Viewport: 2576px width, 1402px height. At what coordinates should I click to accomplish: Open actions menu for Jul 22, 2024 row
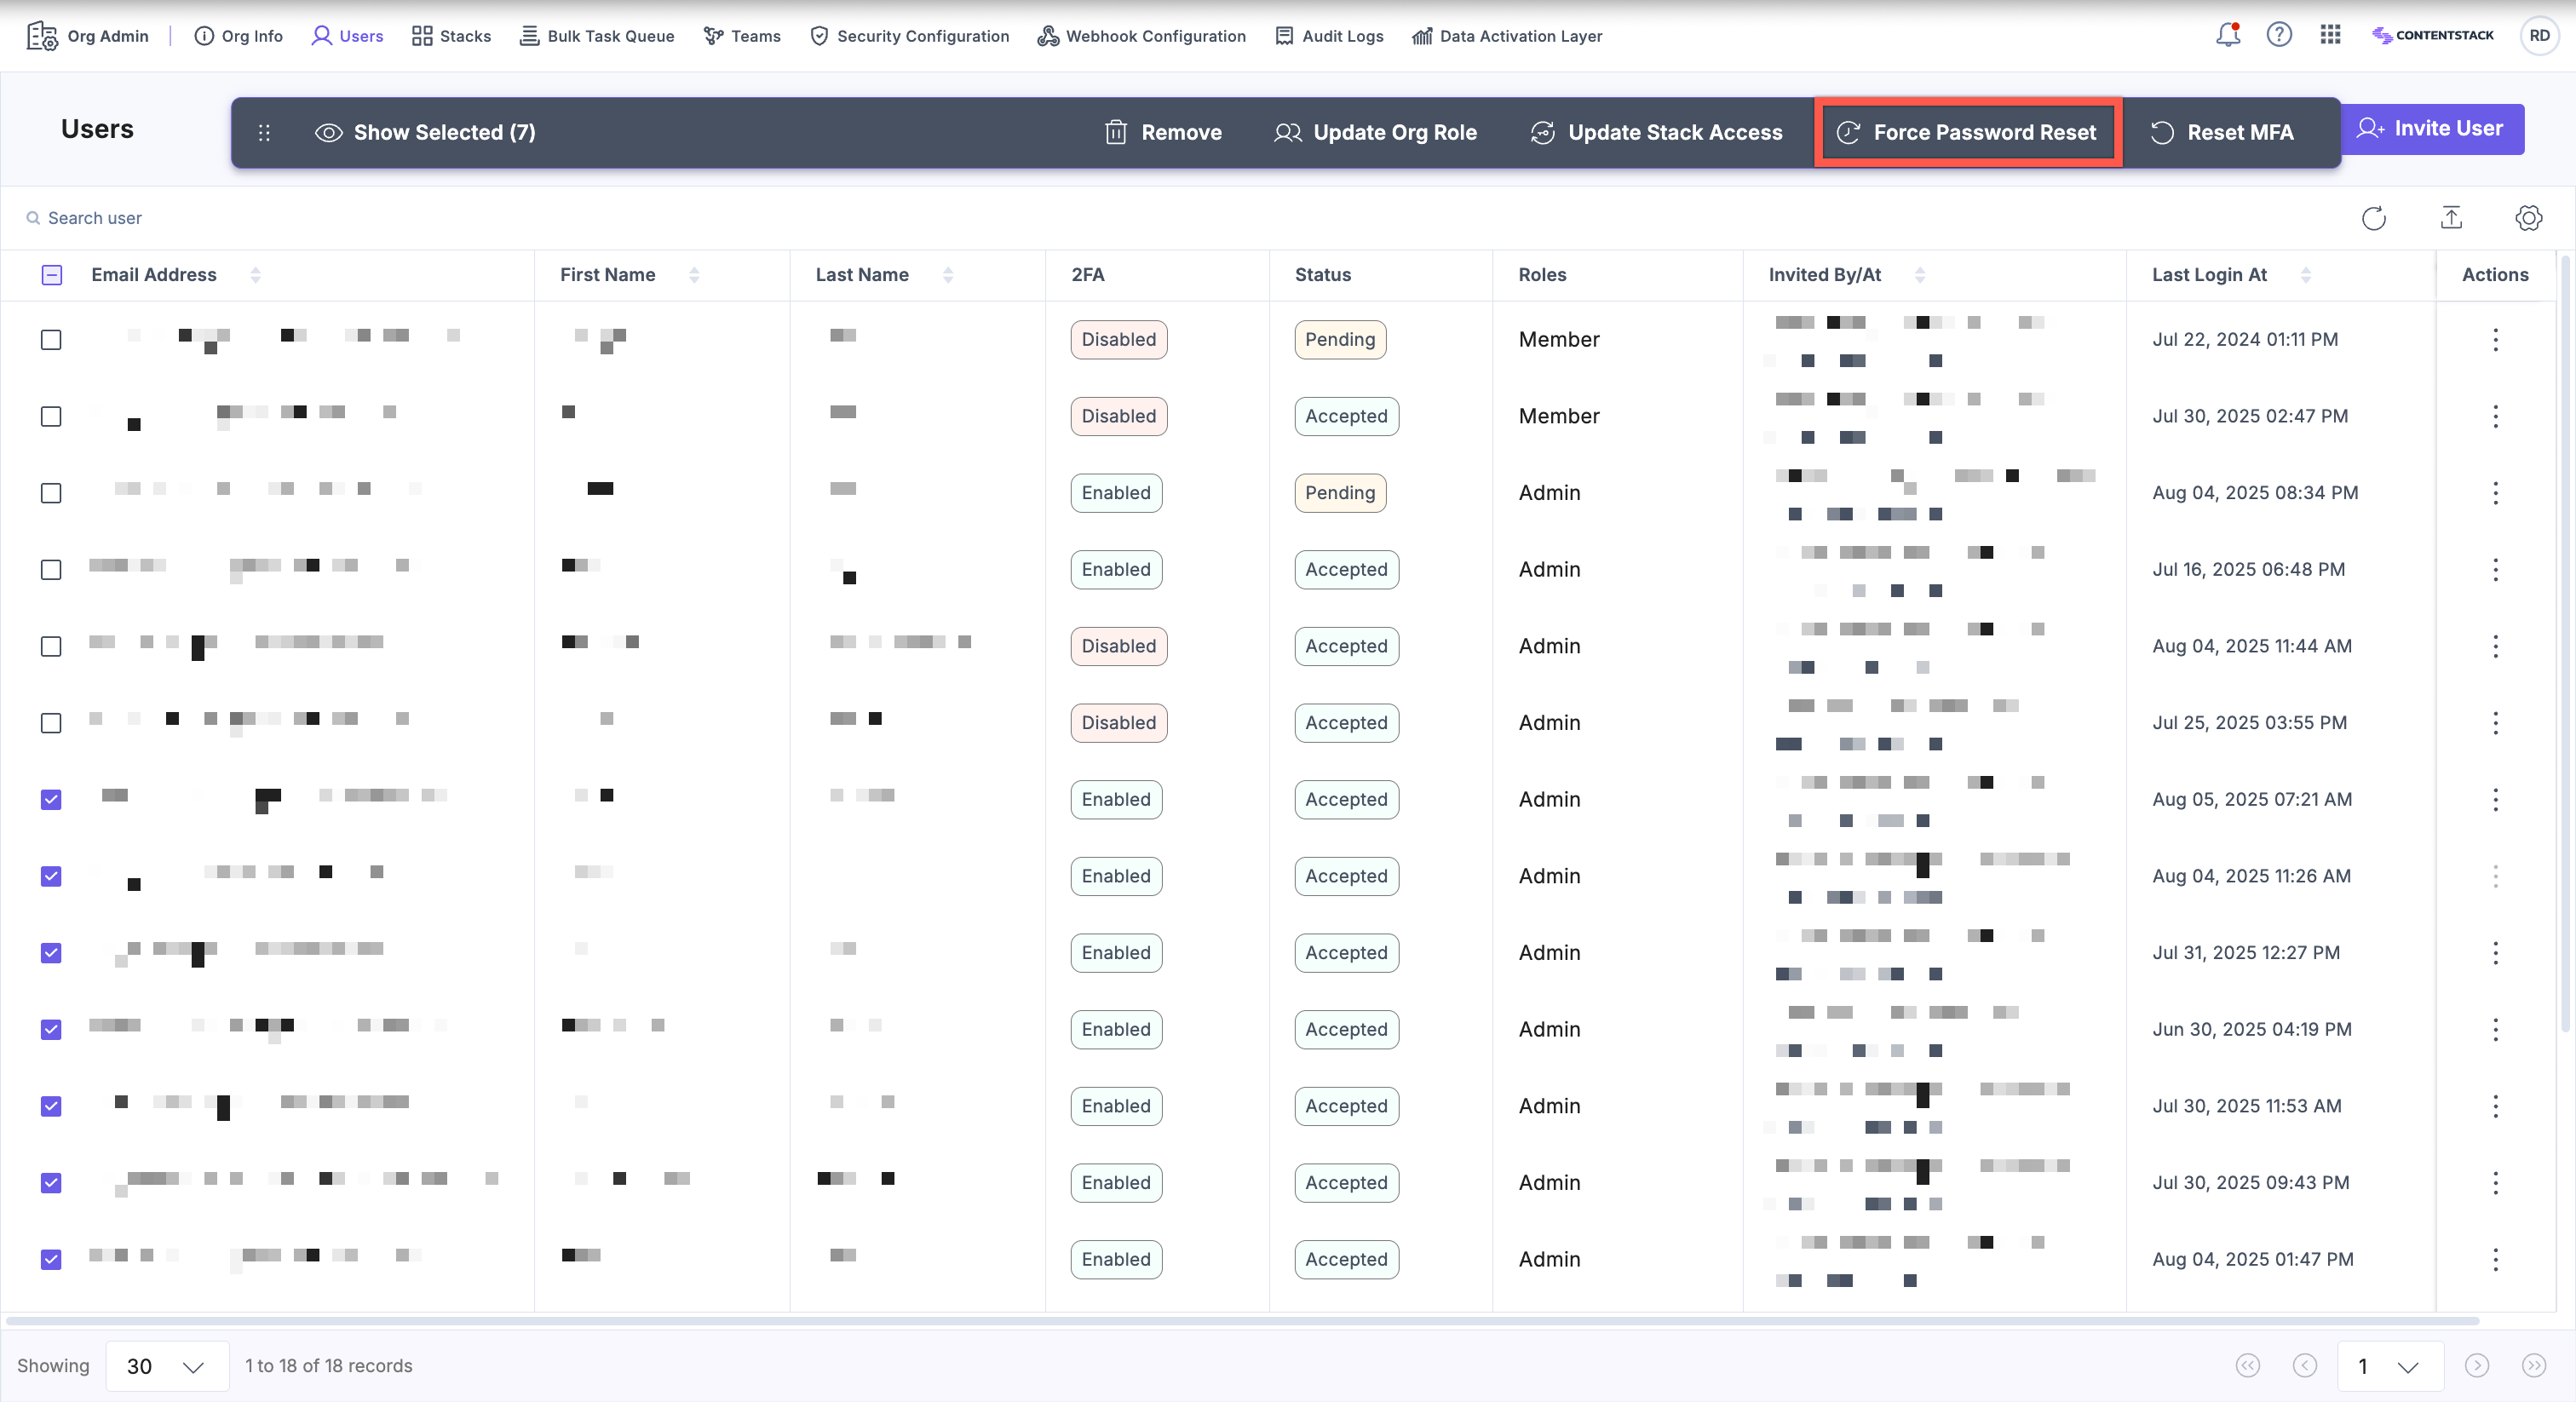[2495, 340]
